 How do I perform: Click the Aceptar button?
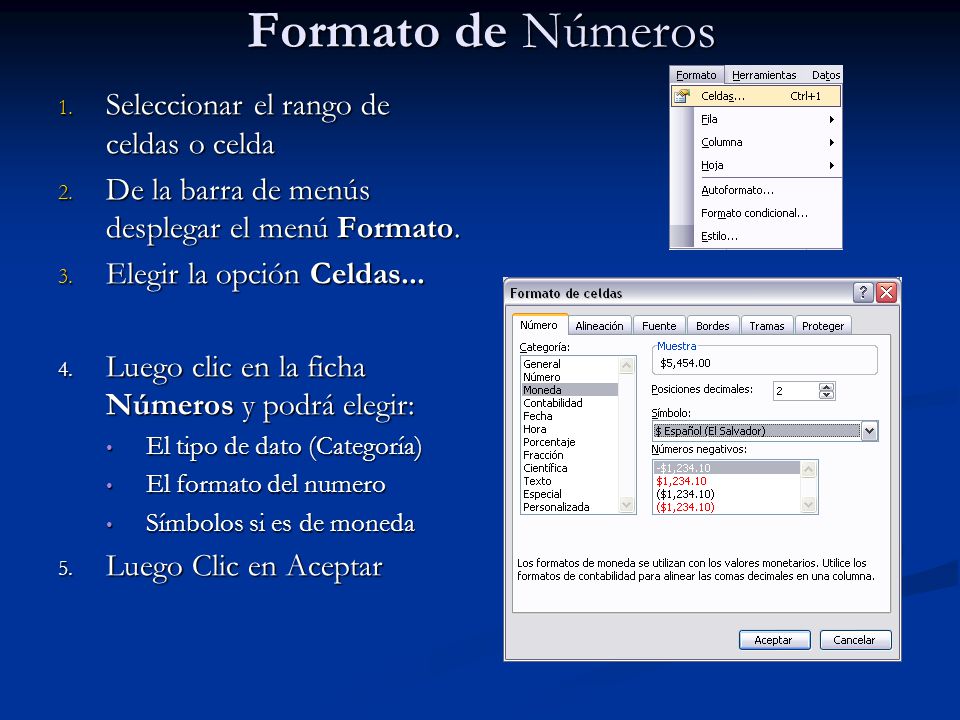(774, 640)
